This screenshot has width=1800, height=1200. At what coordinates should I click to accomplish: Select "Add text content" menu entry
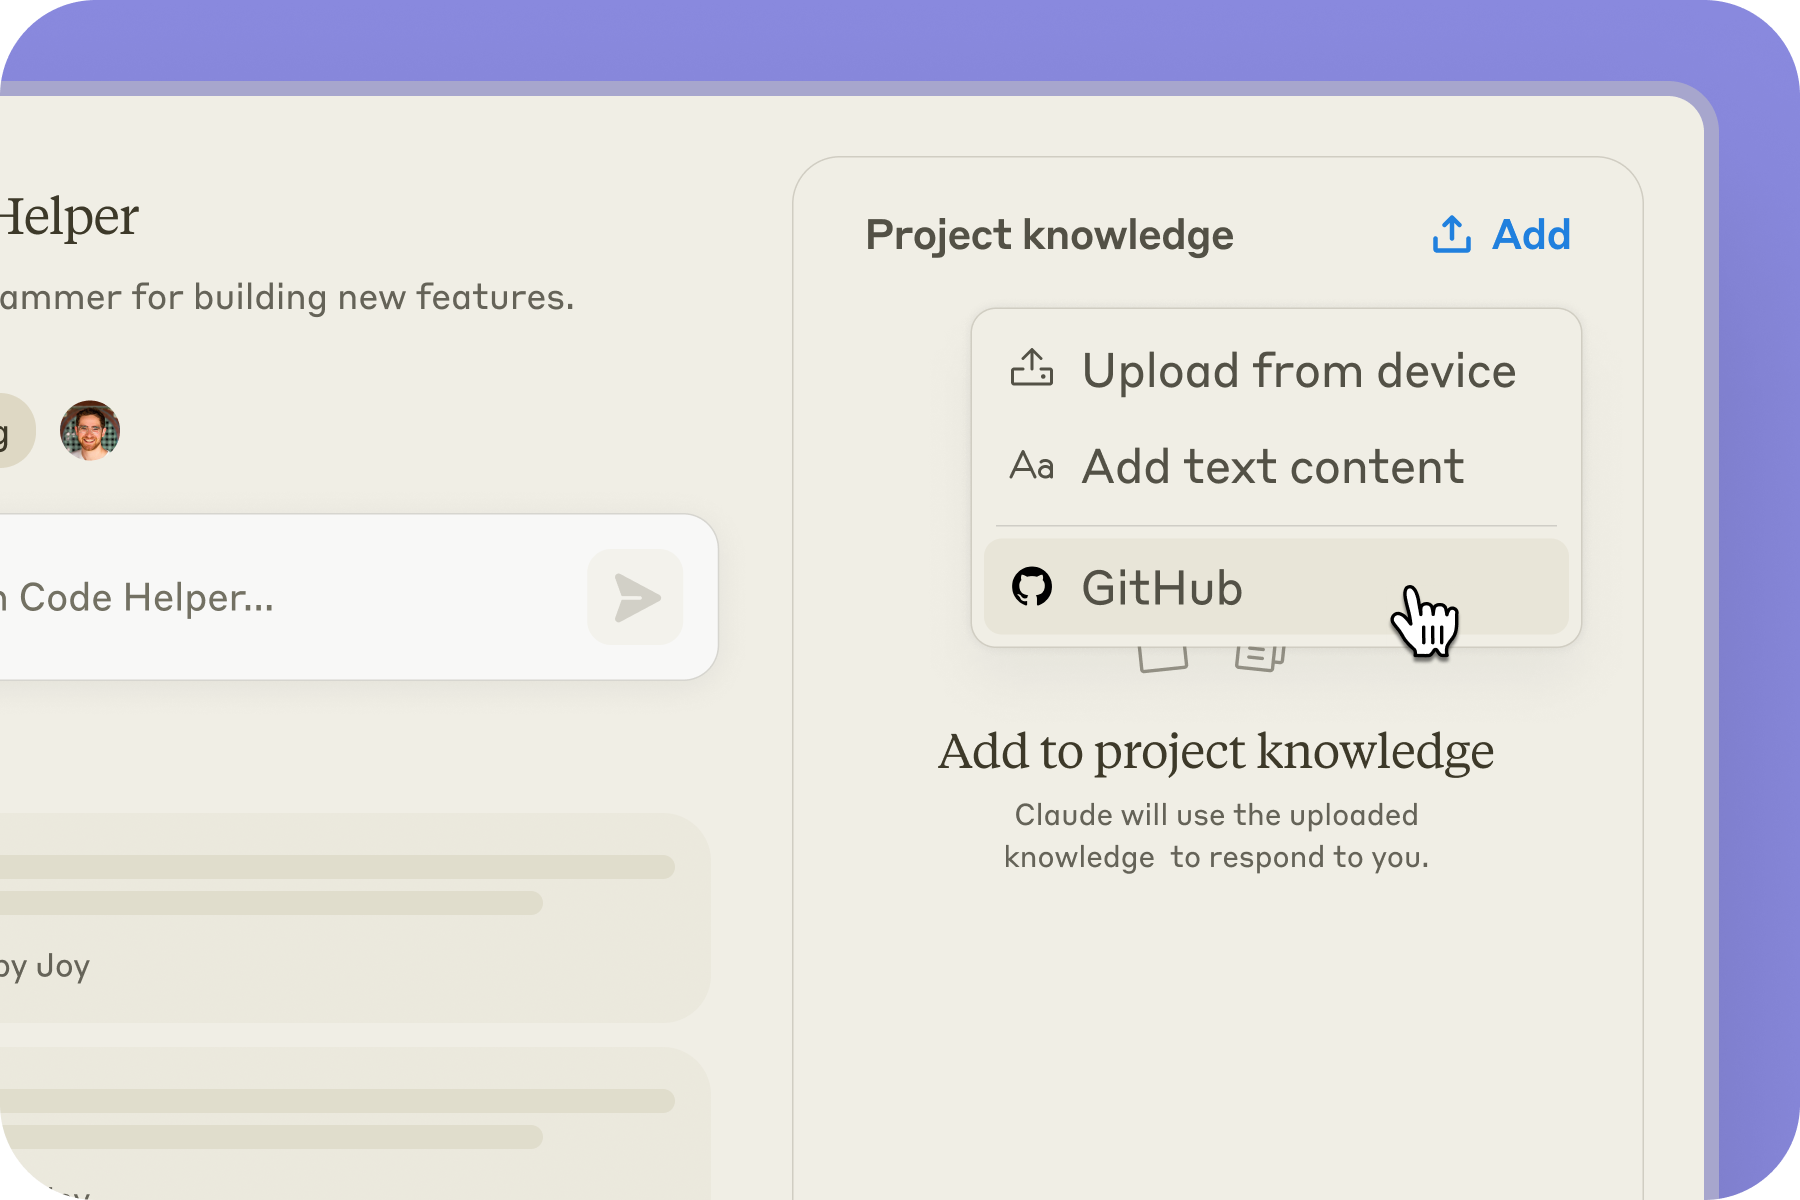coord(1272,465)
